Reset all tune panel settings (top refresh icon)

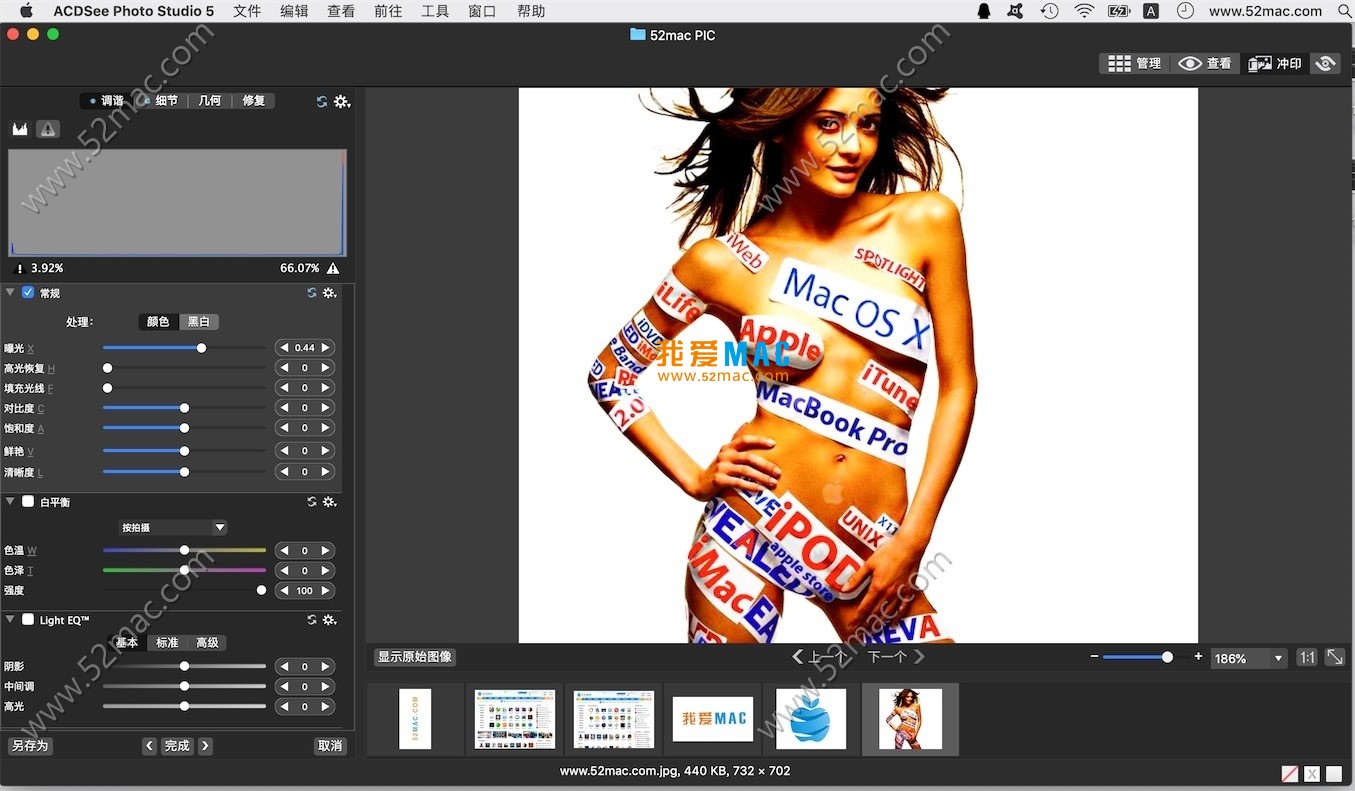coord(322,101)
